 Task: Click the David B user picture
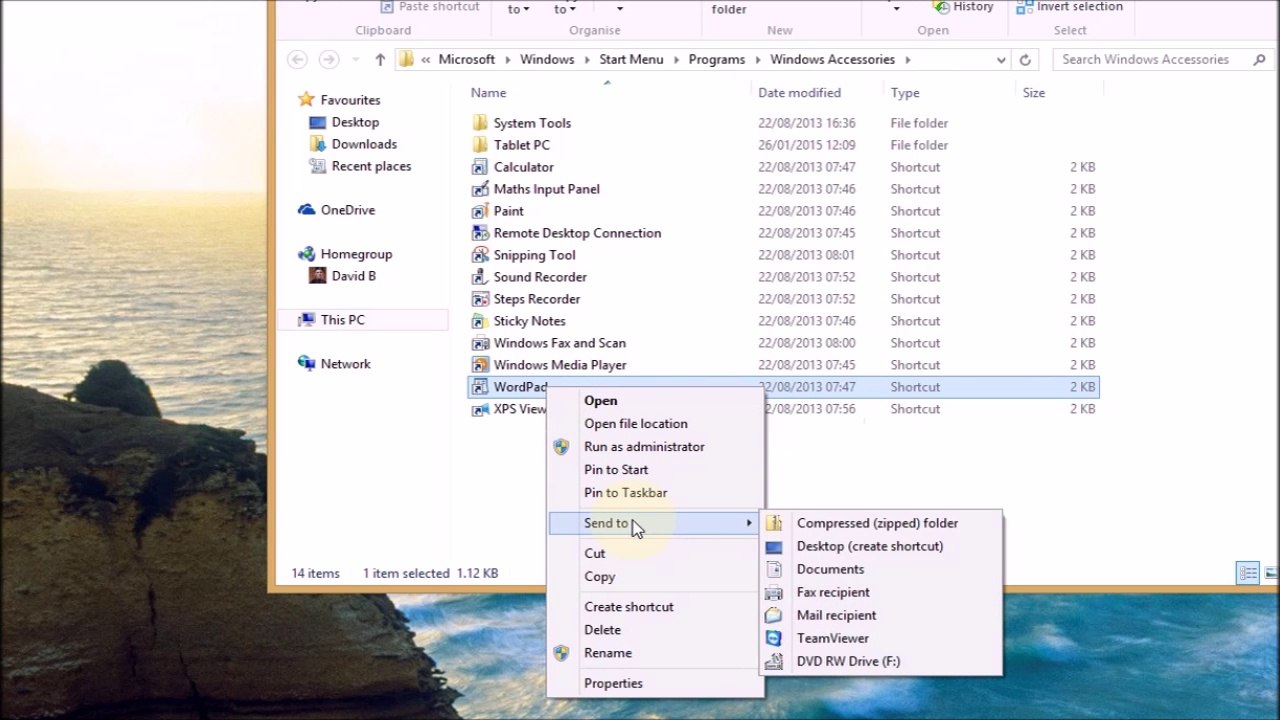(x=317, y=276)
